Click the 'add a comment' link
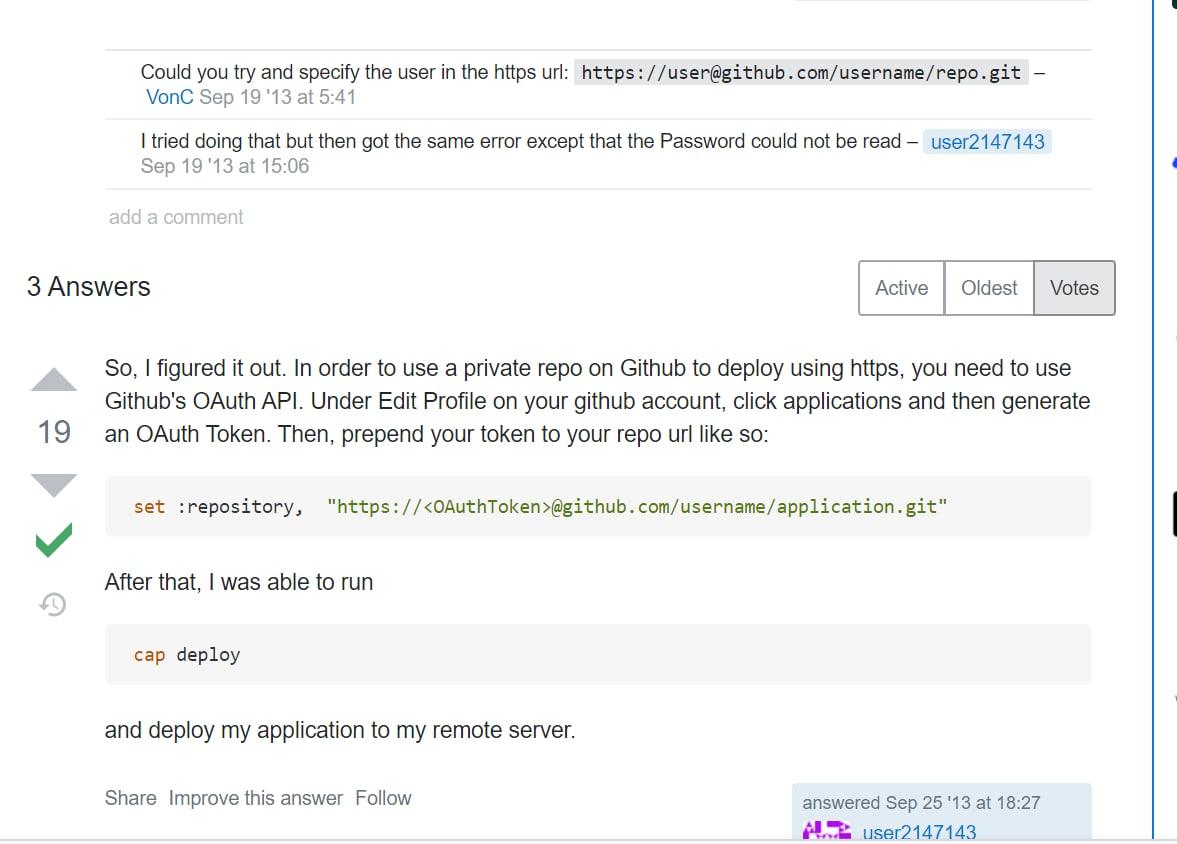Image resolution: width=1177 pixels, height=844 pixels. (176, 217)
